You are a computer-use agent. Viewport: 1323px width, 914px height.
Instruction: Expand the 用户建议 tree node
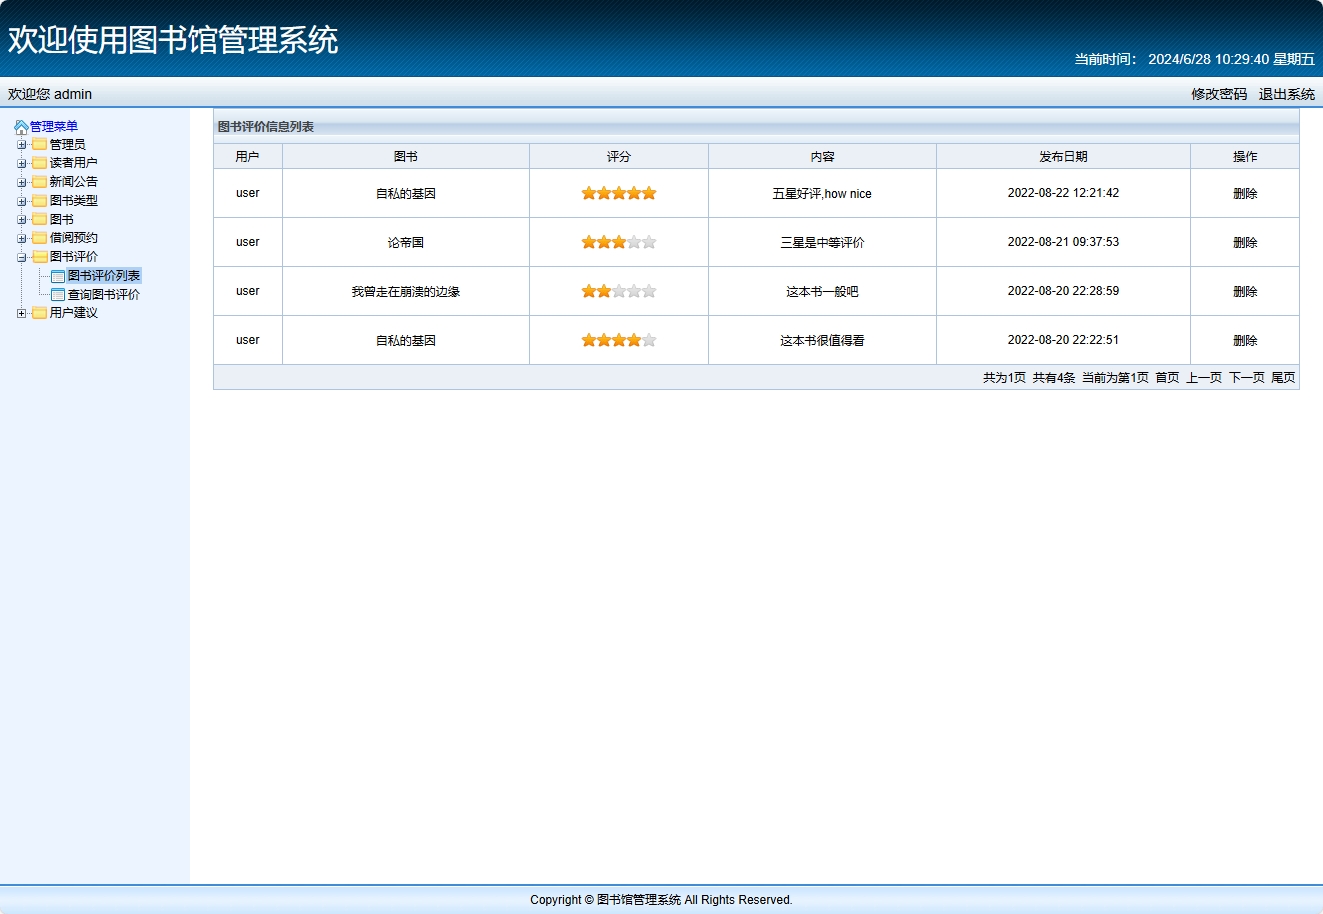(22, 313)
